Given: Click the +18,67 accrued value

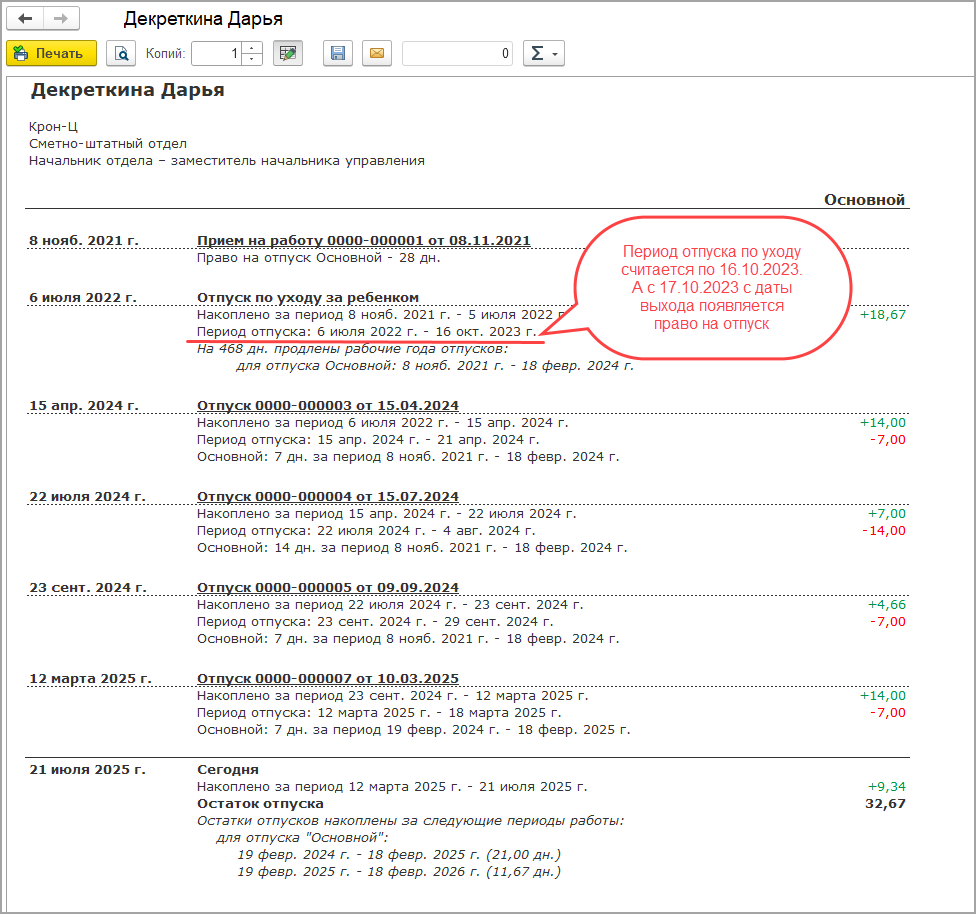Looking at the screenshot, I should (x=883, y=314).
